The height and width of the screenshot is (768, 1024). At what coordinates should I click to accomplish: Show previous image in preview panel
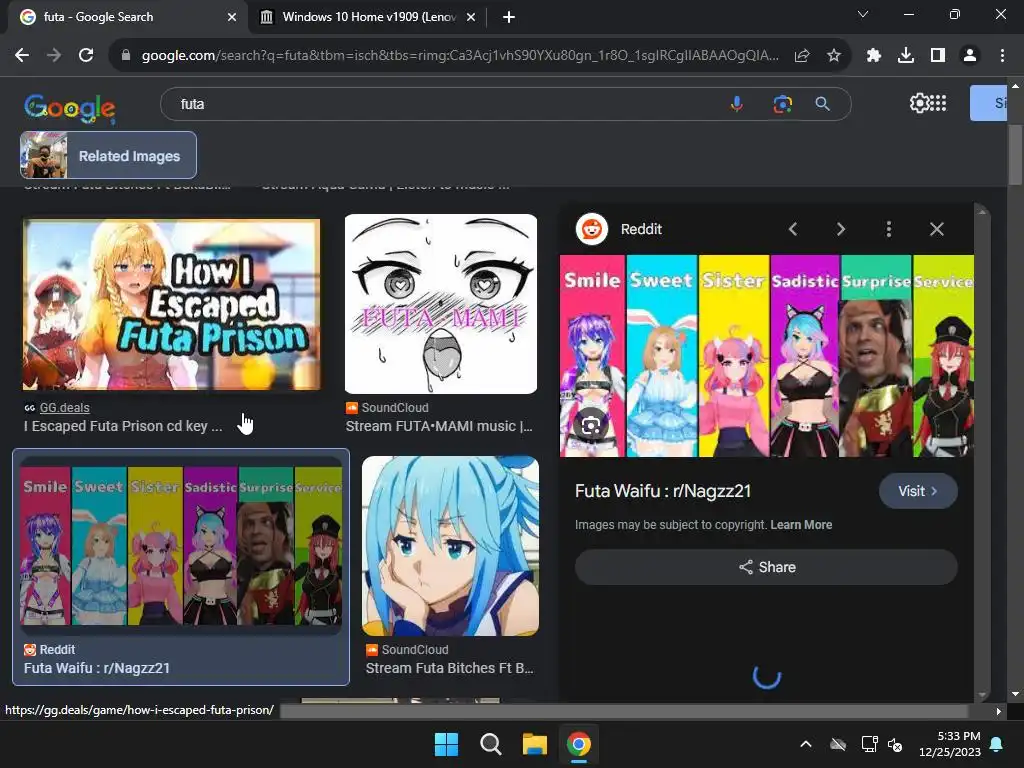tap(793, 229)
